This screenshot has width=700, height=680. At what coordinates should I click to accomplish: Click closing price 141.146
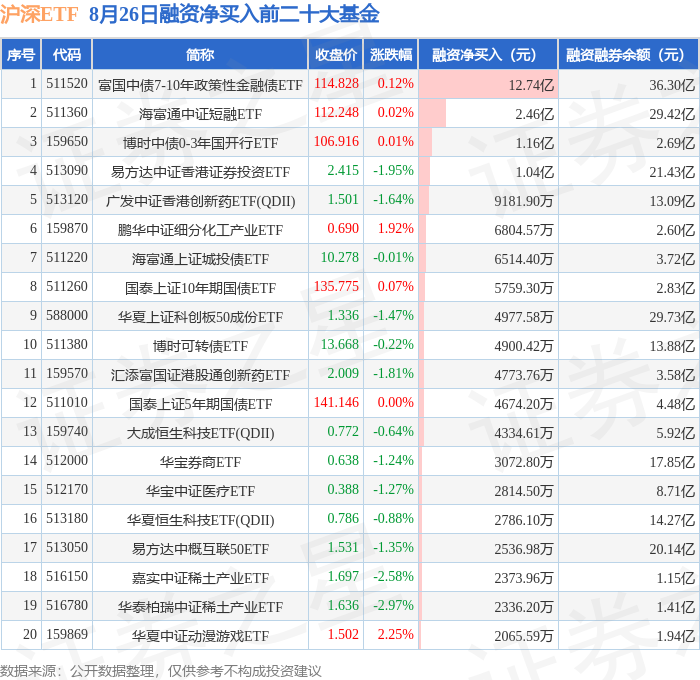click(x=336, y=403)
